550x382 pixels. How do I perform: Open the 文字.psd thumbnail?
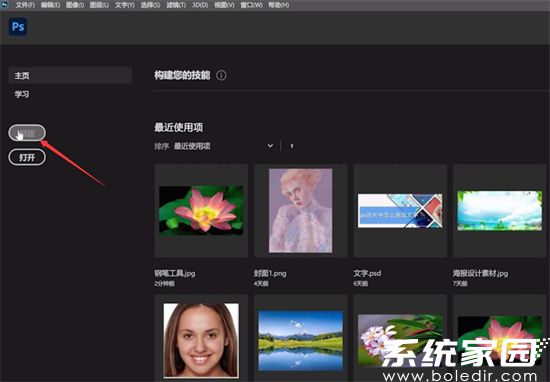click(x=400, y=210)
